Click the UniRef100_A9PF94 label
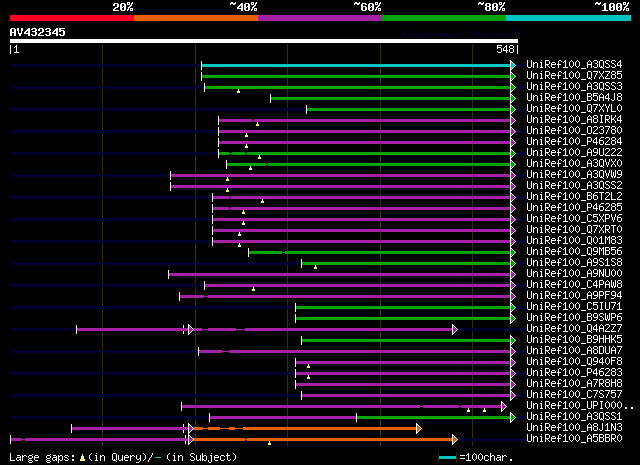The width and height of the screenshot is (640, 465). point(574,296)
